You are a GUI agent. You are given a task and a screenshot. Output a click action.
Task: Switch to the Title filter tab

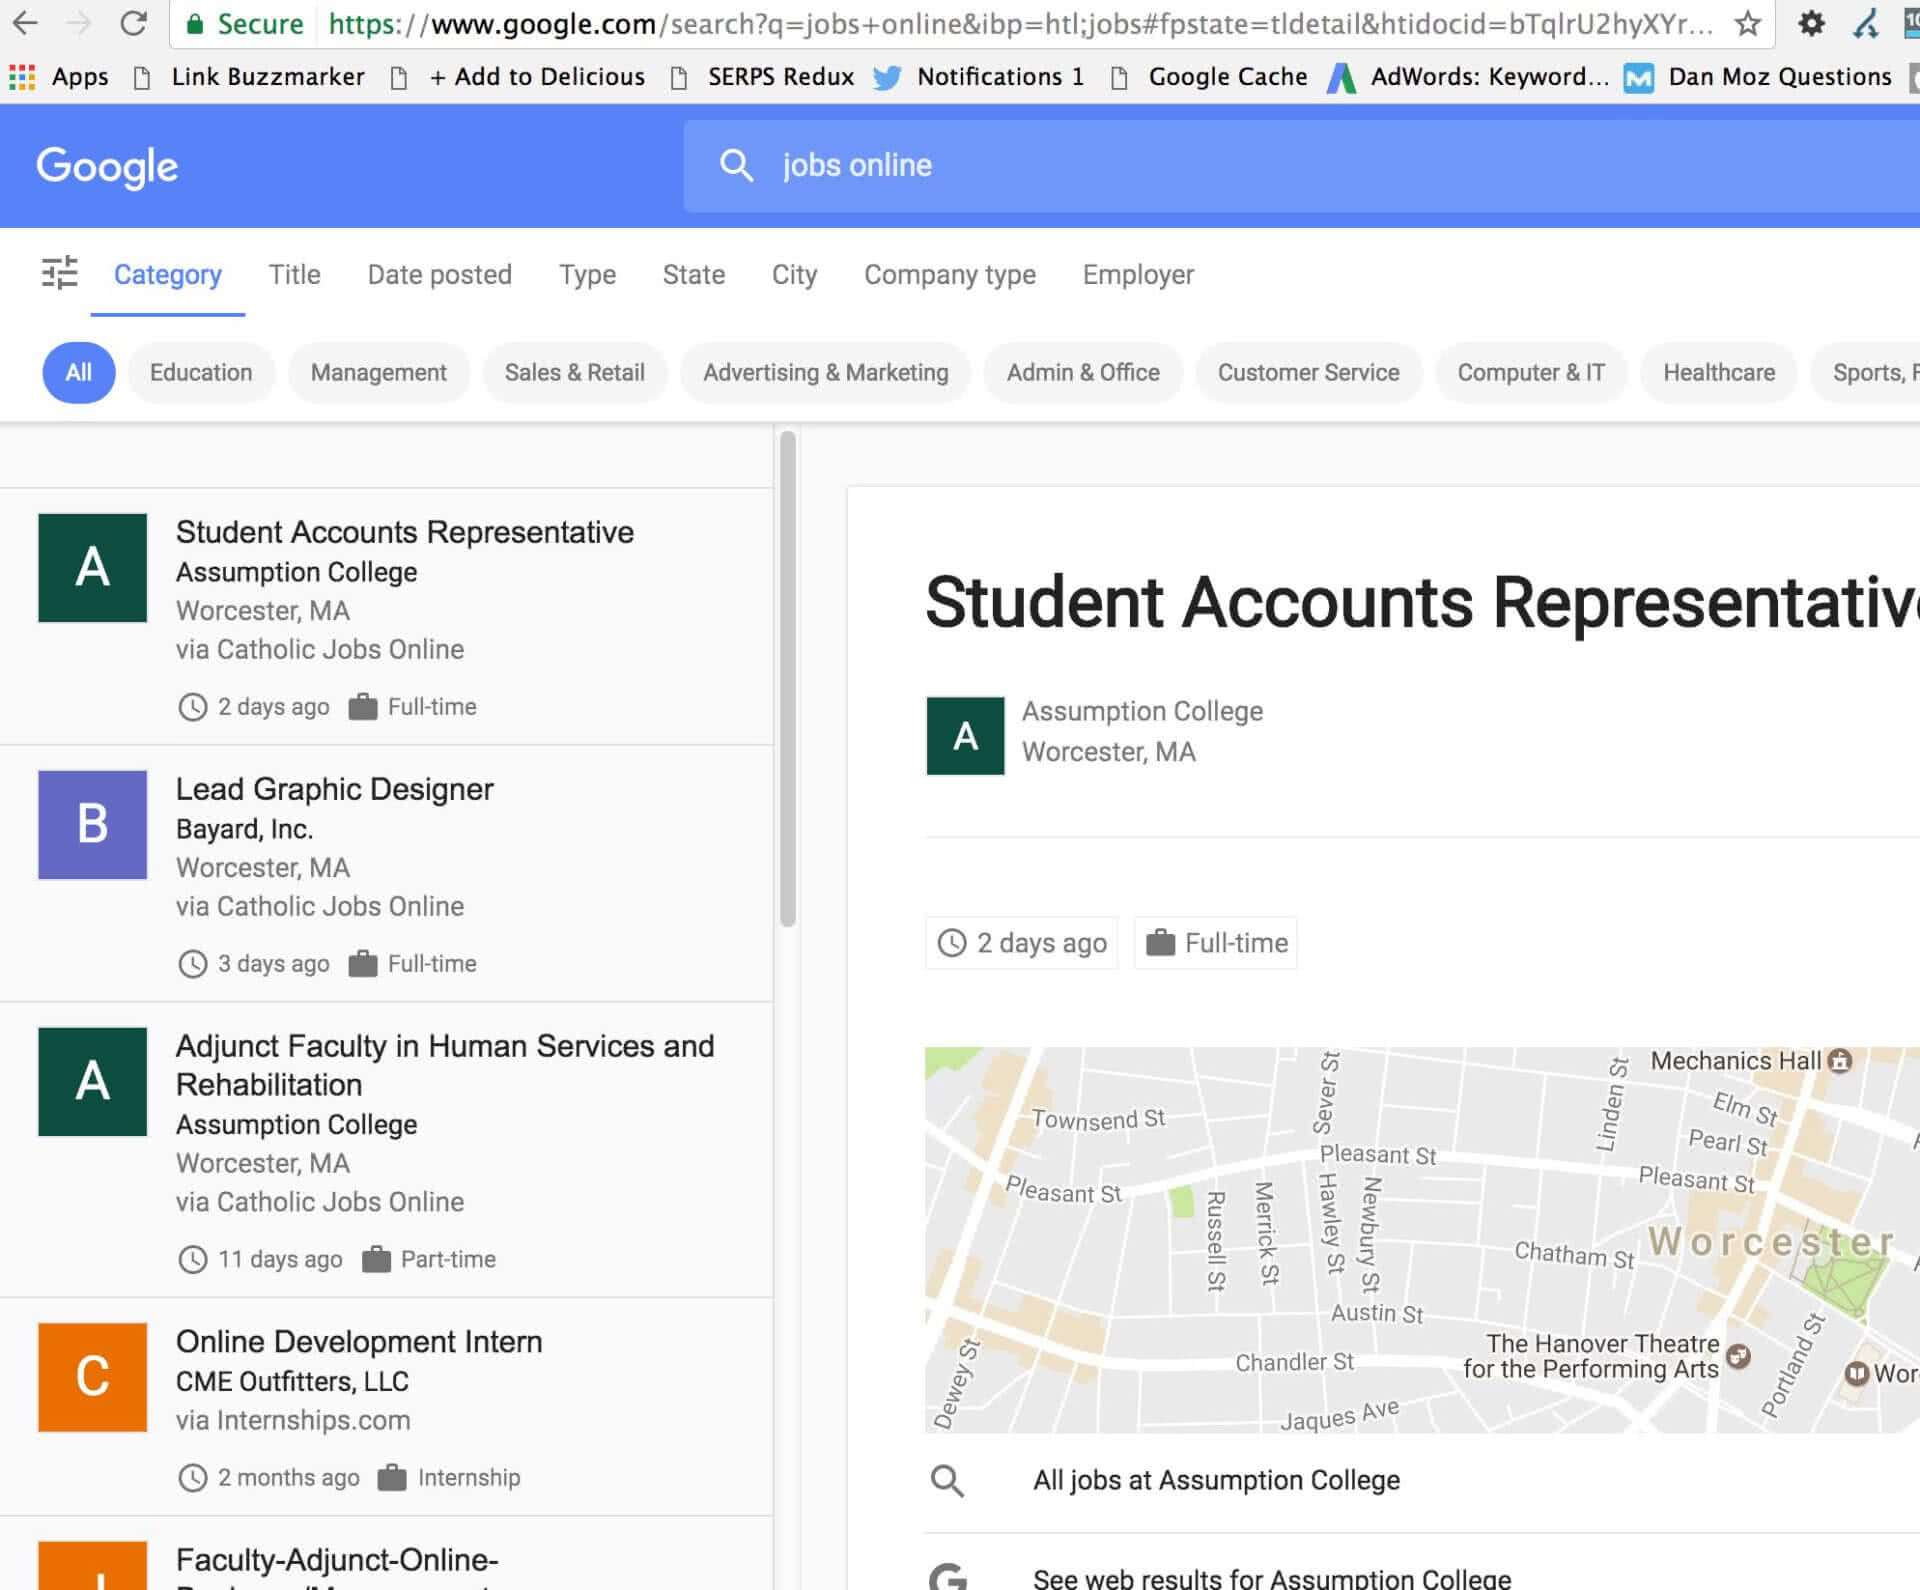tap(294, 275)
